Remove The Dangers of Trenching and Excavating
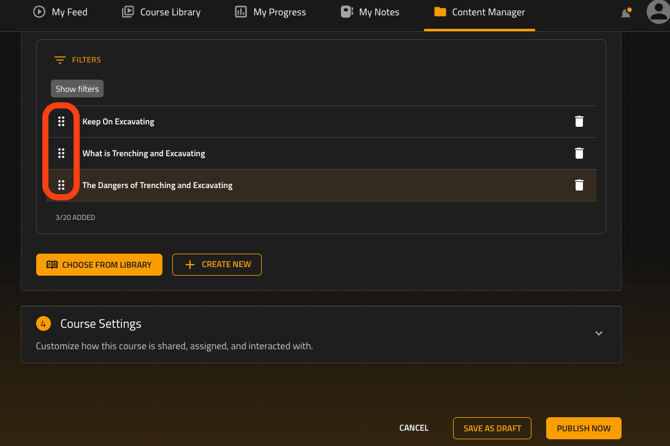This screenshot has height=446, width=670. click(579, 185)
